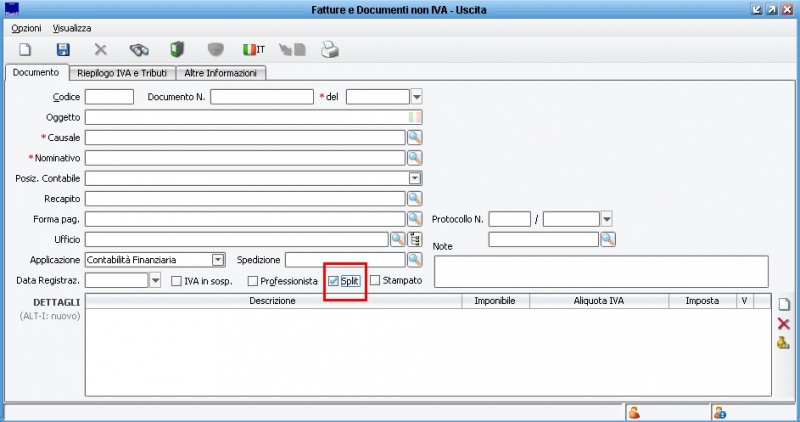Click into the Documento N. field
Image resolution: width=800 pixels, height=422 pixels.
point(262,96)
